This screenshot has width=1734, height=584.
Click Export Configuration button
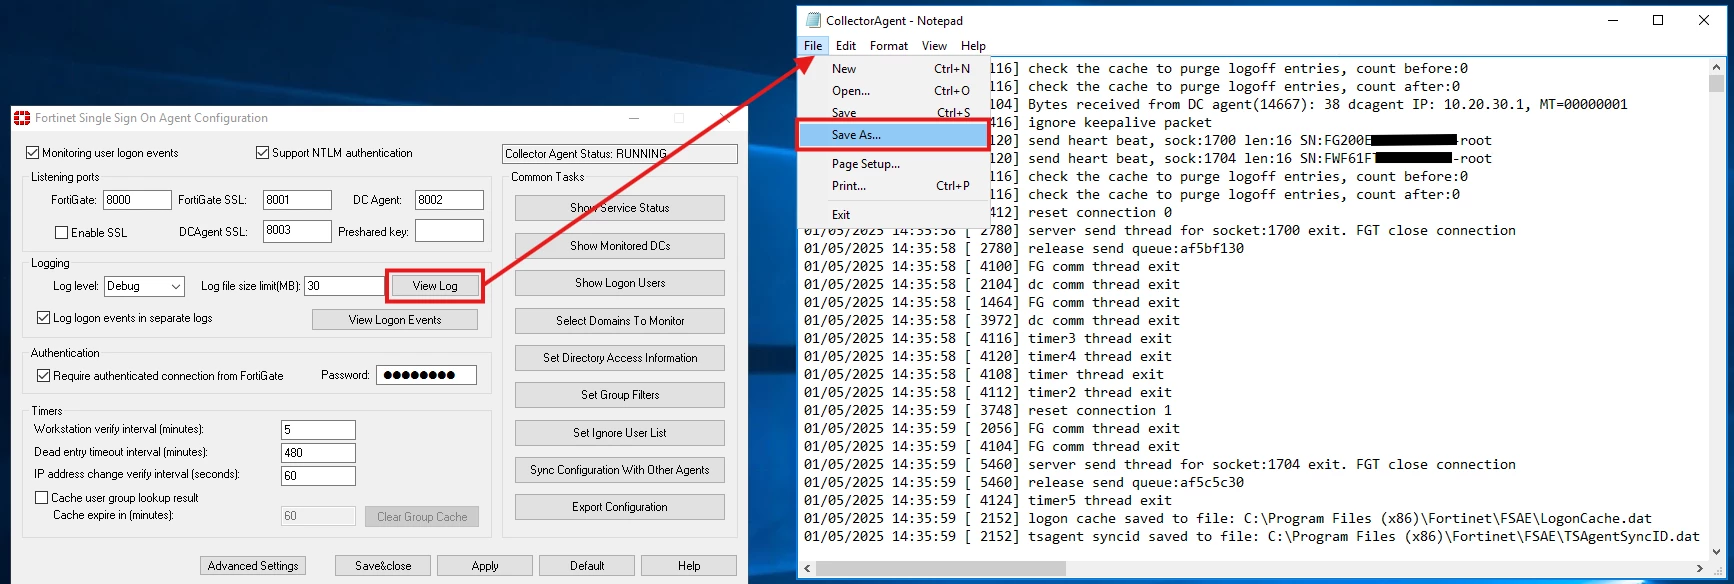(x=620, y=507)
